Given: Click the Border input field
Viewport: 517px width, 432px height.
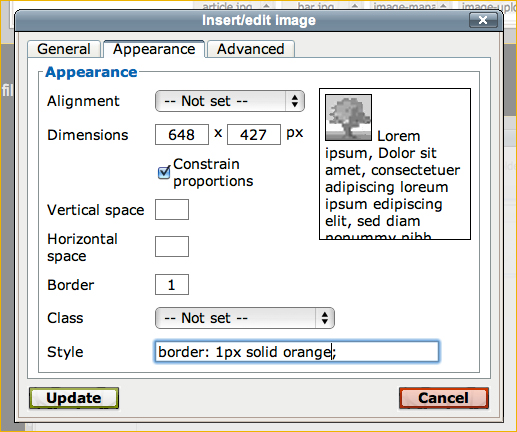Looking at the screenshot, I should click(x=172, y=285).
